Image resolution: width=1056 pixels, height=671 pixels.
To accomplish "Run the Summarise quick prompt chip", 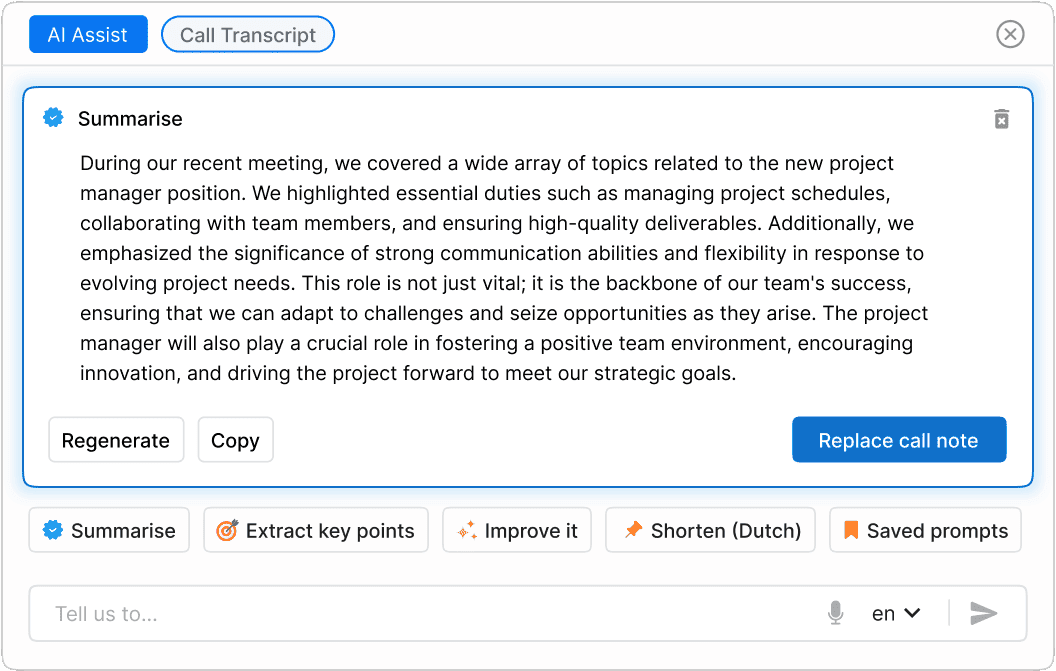I will (109, 531).
